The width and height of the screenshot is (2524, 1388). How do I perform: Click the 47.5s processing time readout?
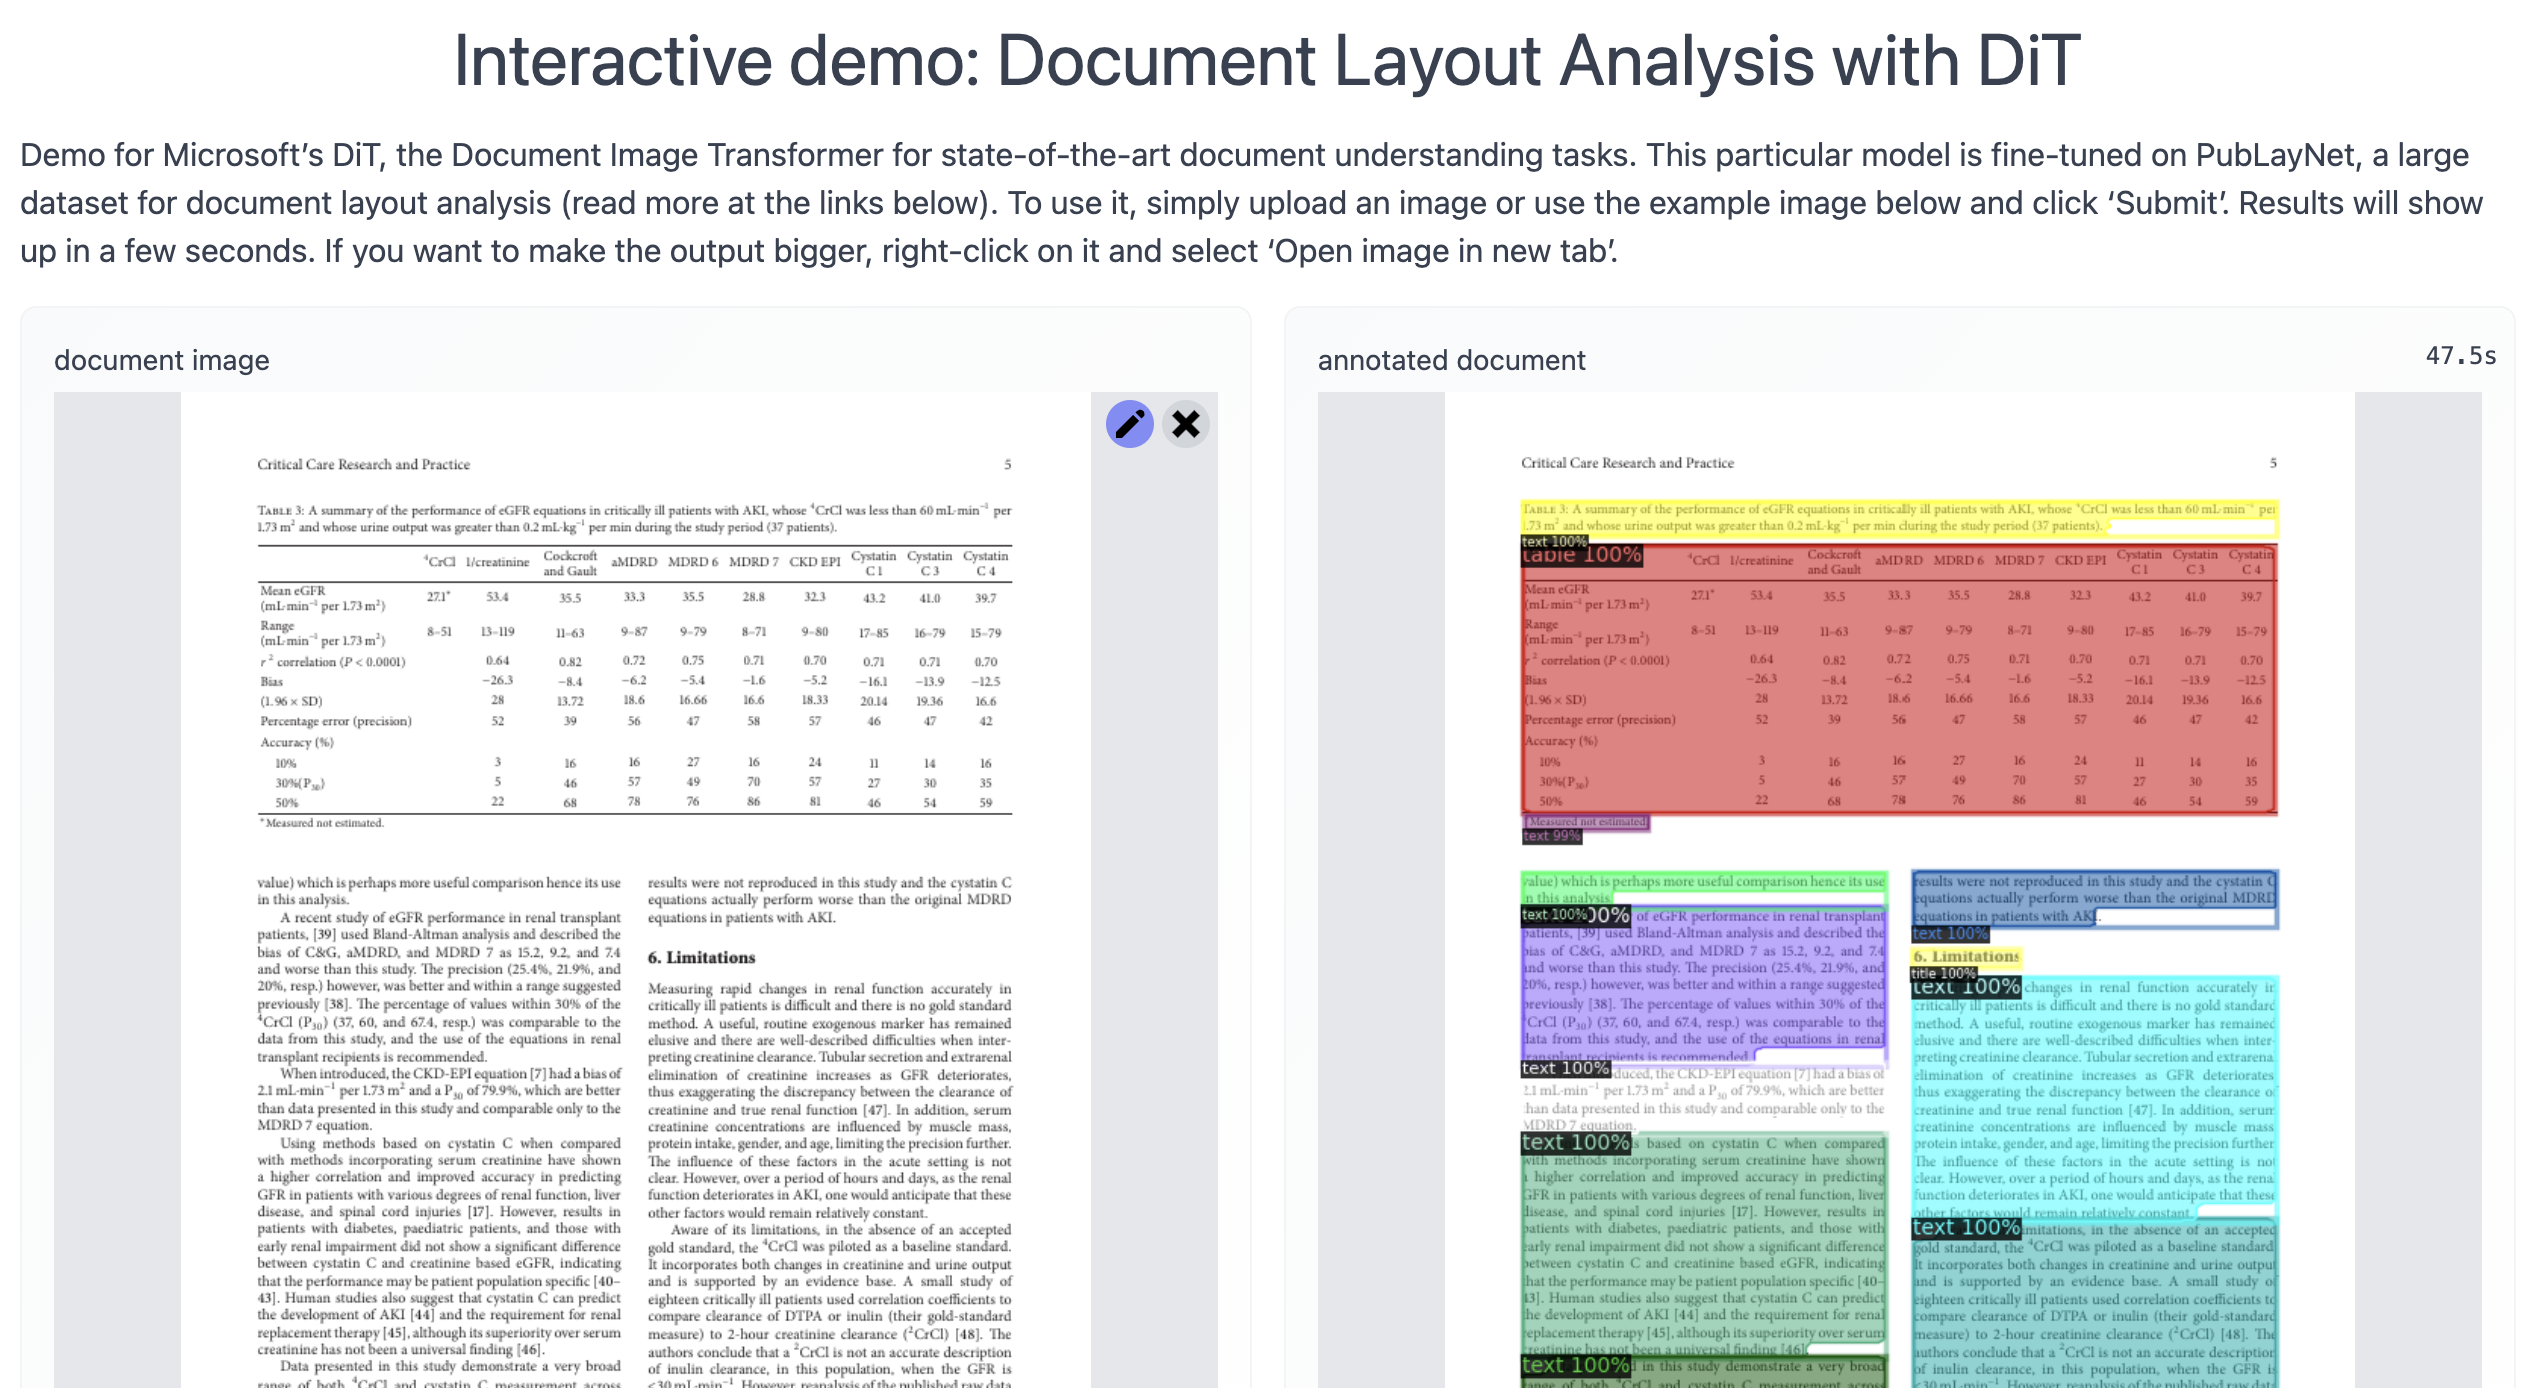tap(2461, 356)
